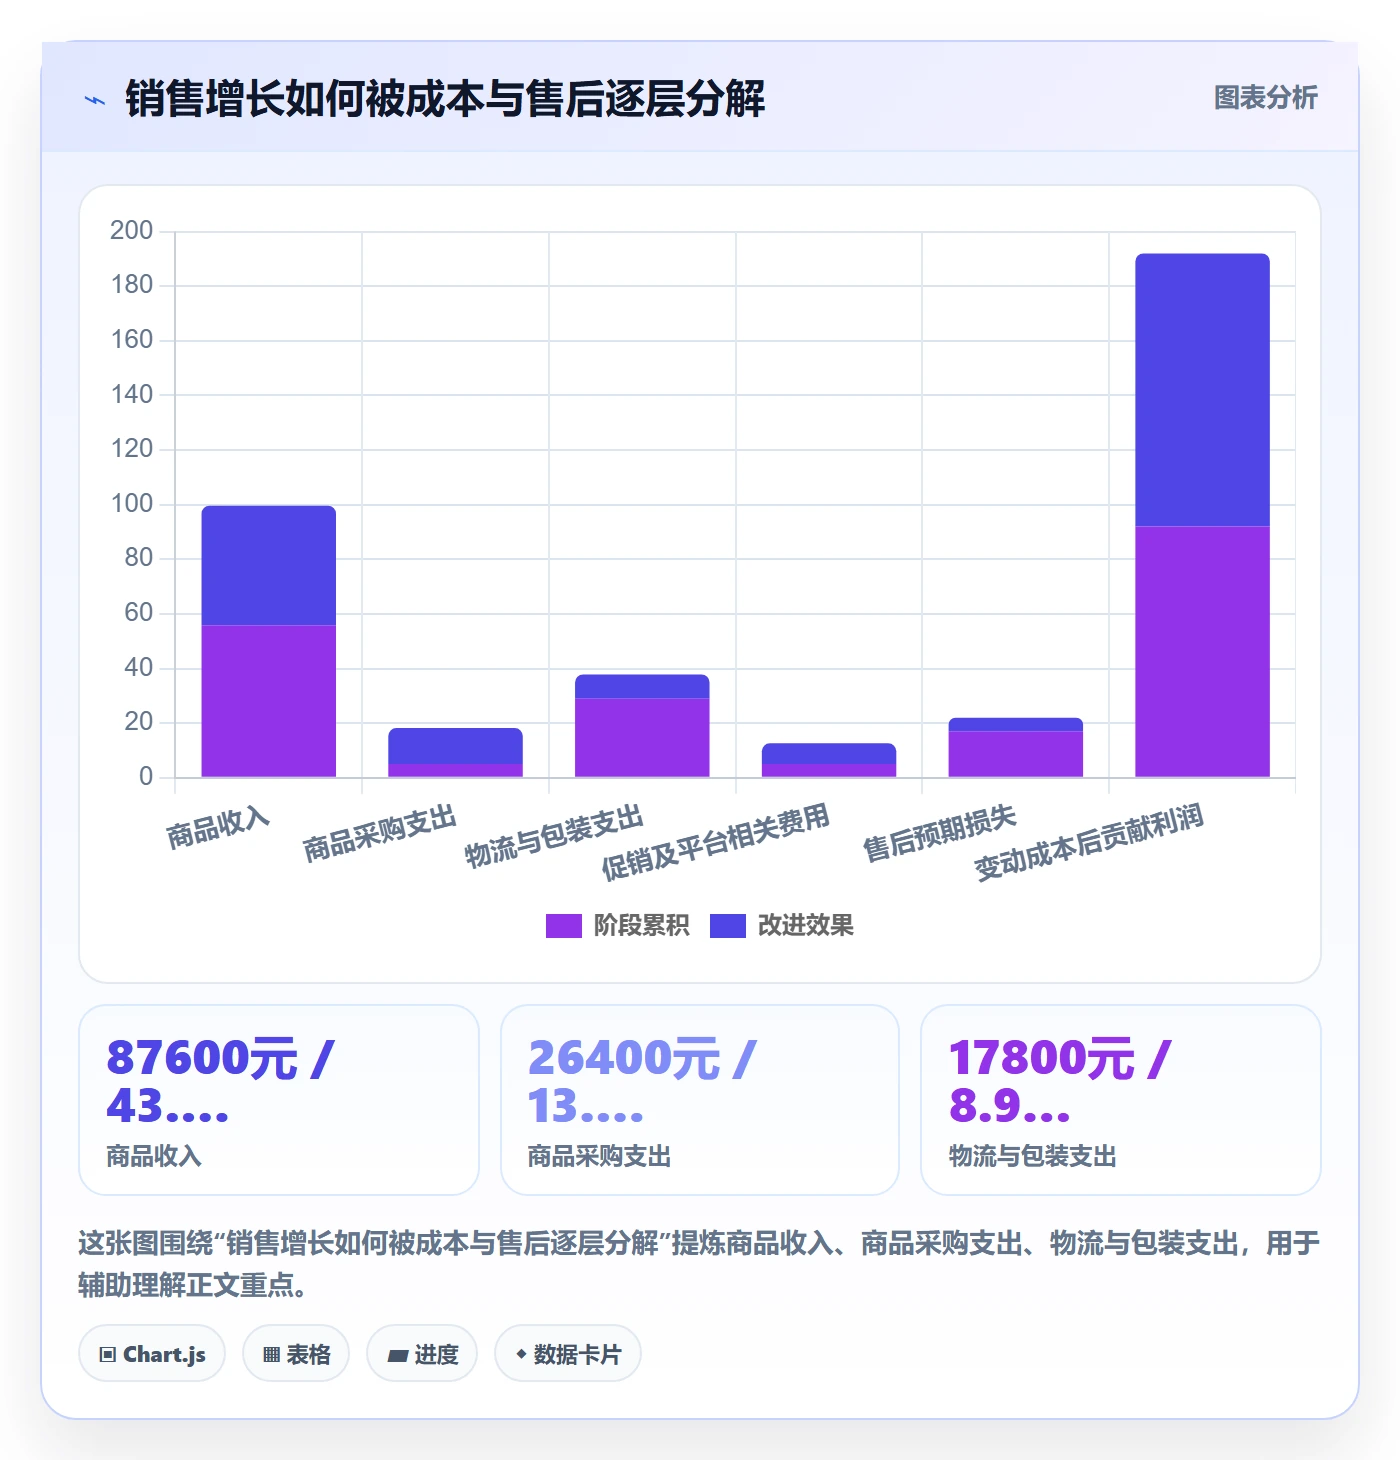Click the description paragraph starting 这张图围绕
1400x1460 pixels.
coord(699,1264)
